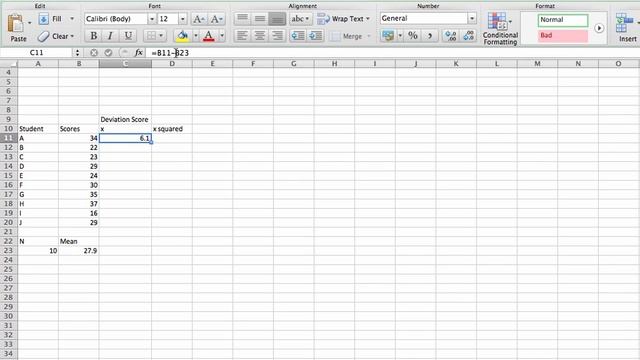Select column A header

(x=38, y=64)
